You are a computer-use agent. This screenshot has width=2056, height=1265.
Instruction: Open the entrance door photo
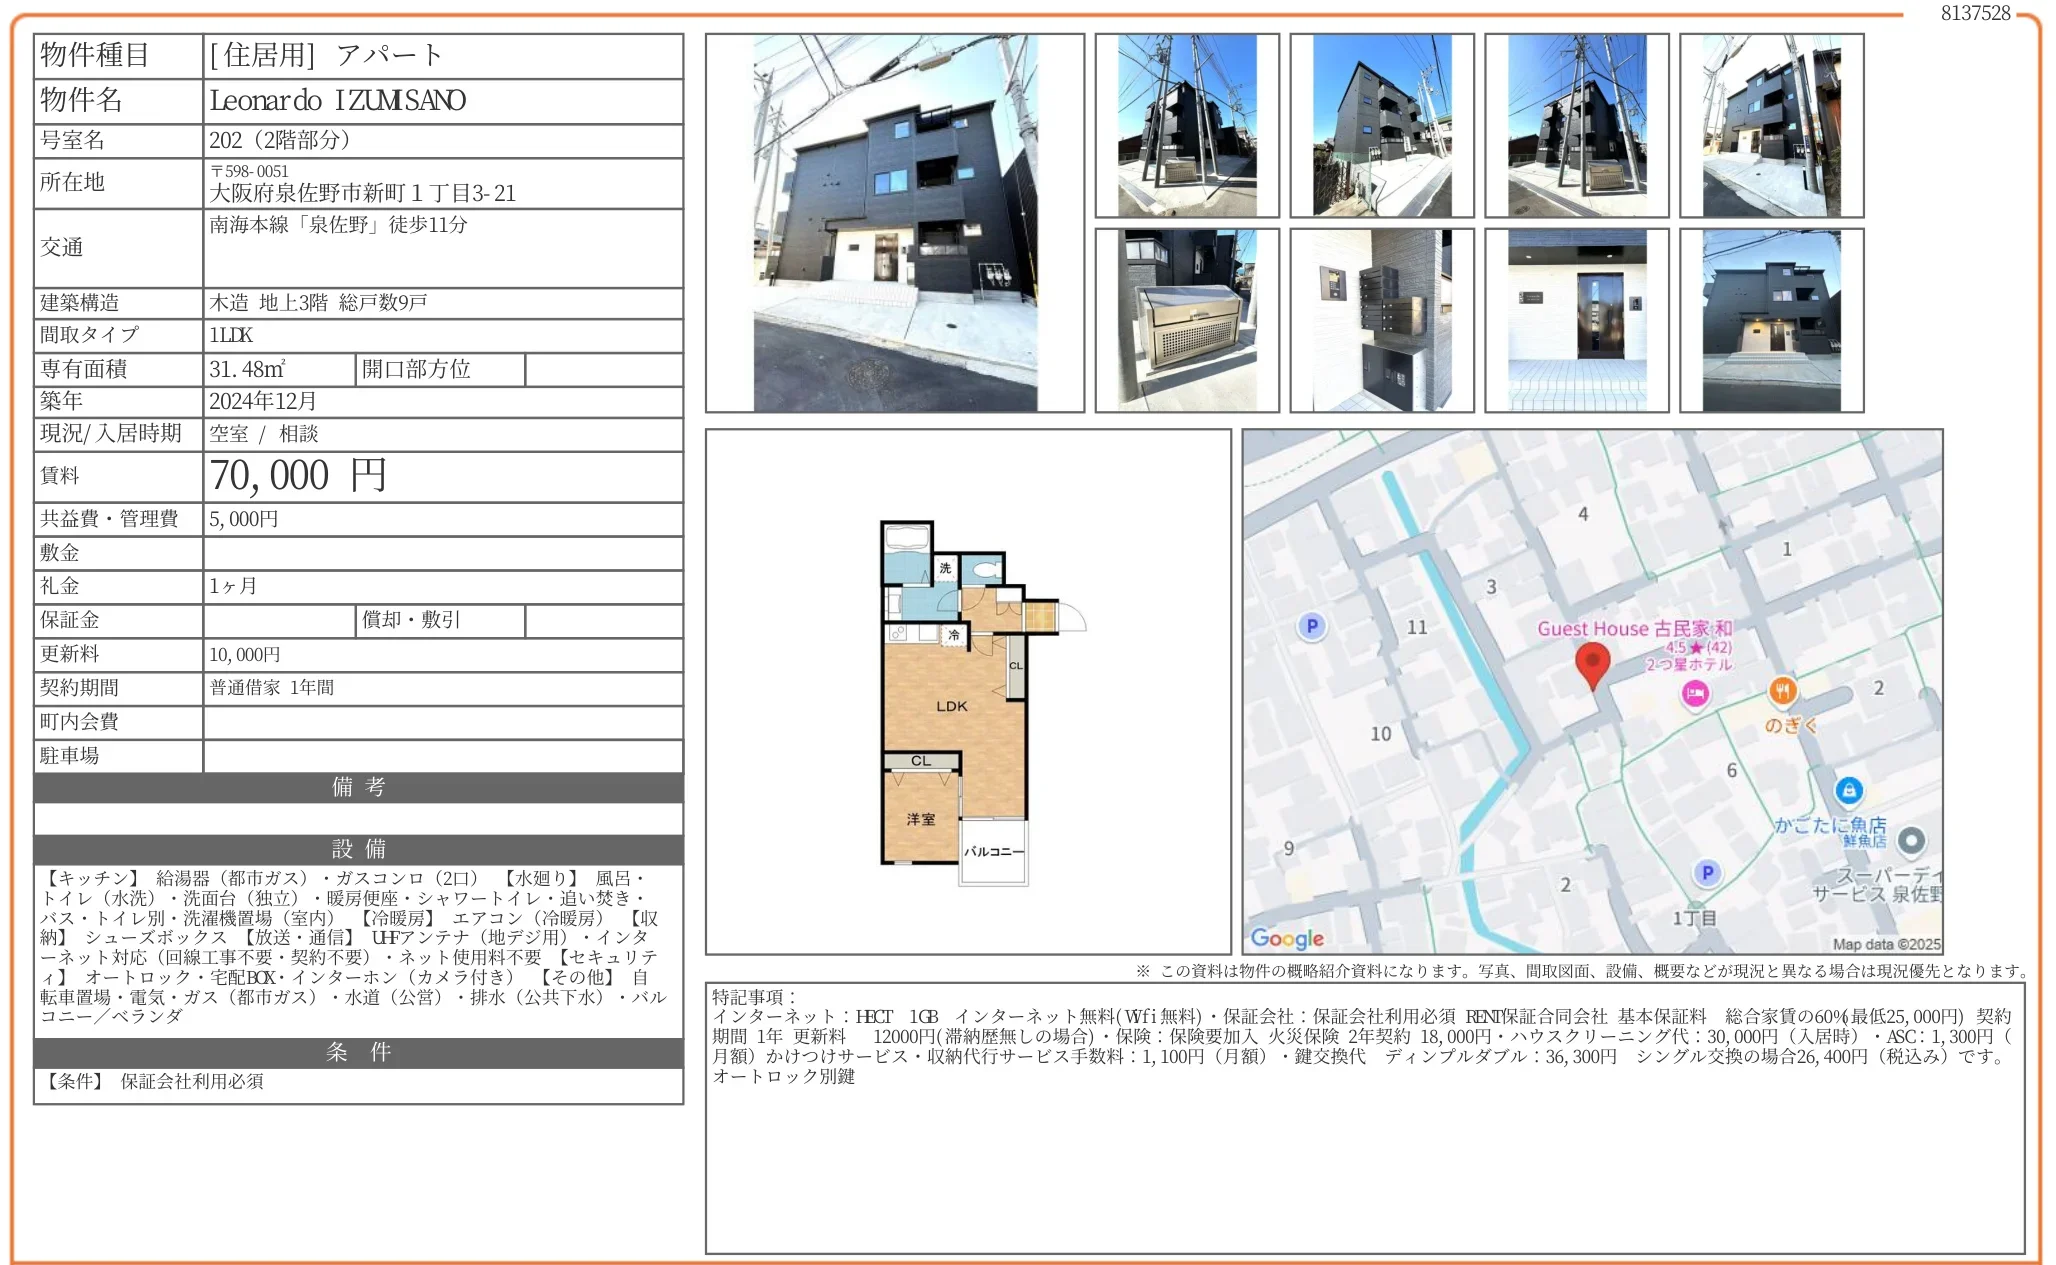pyautogui.click(x=1577, y=320)
